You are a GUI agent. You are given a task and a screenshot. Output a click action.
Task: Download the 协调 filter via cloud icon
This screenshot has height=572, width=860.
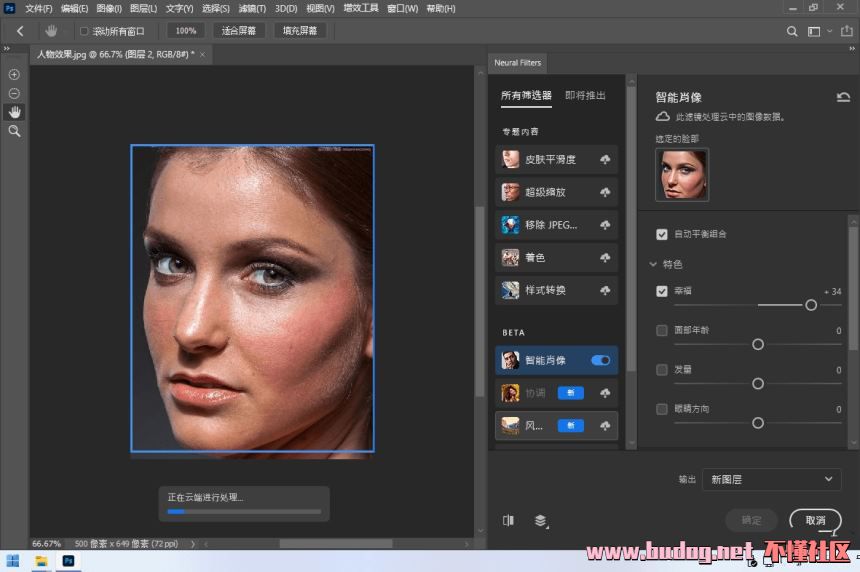click(x=605, y=393)
